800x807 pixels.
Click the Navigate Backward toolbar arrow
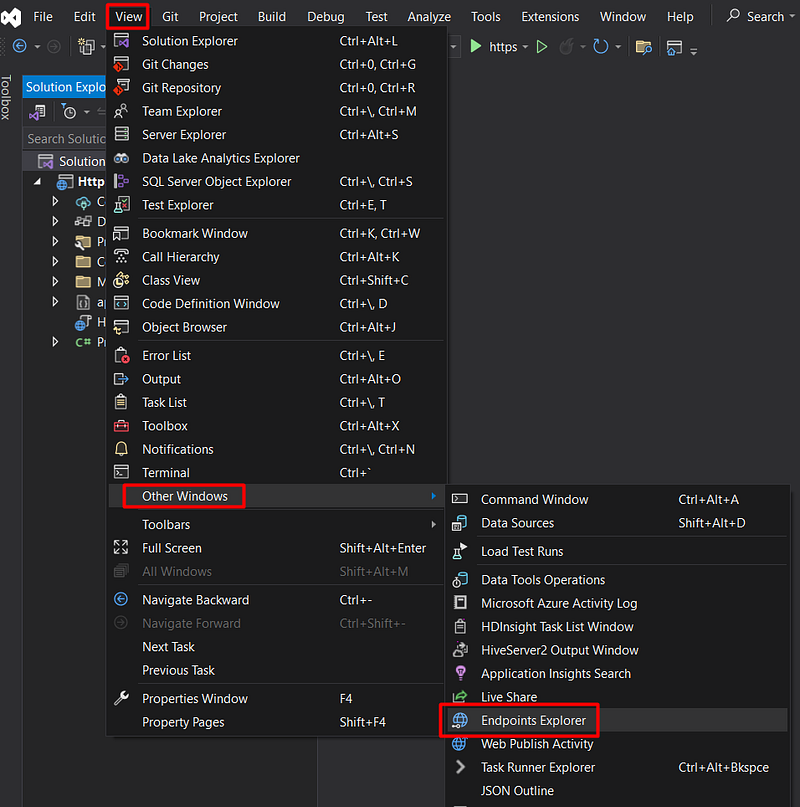coord(20,46)
